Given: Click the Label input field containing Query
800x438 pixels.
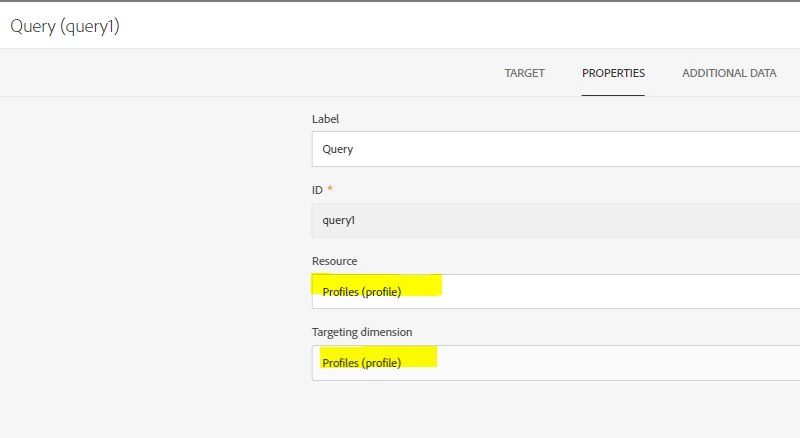Looking at the screenshot, I should pos(556,149).
